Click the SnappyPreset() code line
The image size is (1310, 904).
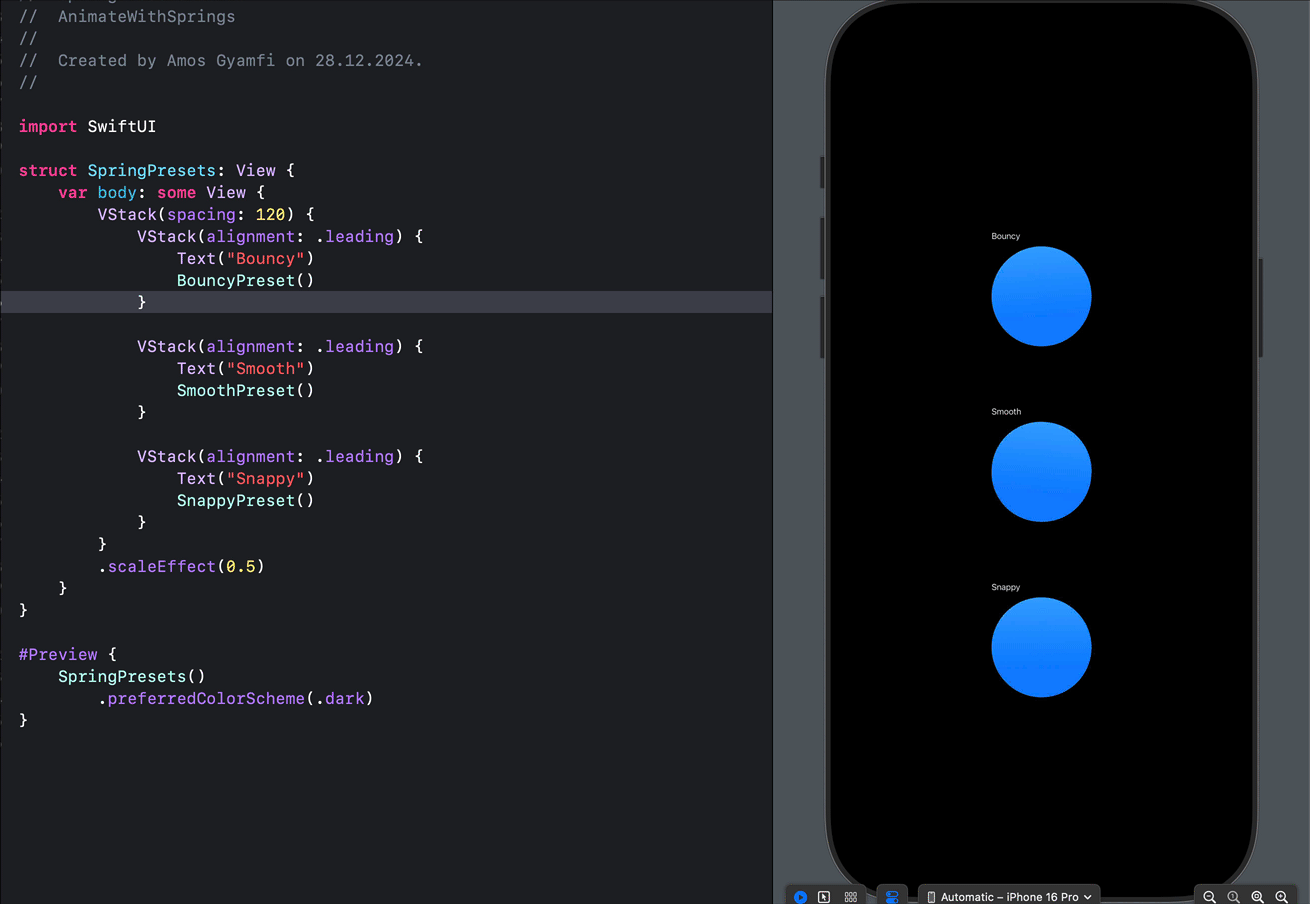pyautogui.click(x=246, y=501)
